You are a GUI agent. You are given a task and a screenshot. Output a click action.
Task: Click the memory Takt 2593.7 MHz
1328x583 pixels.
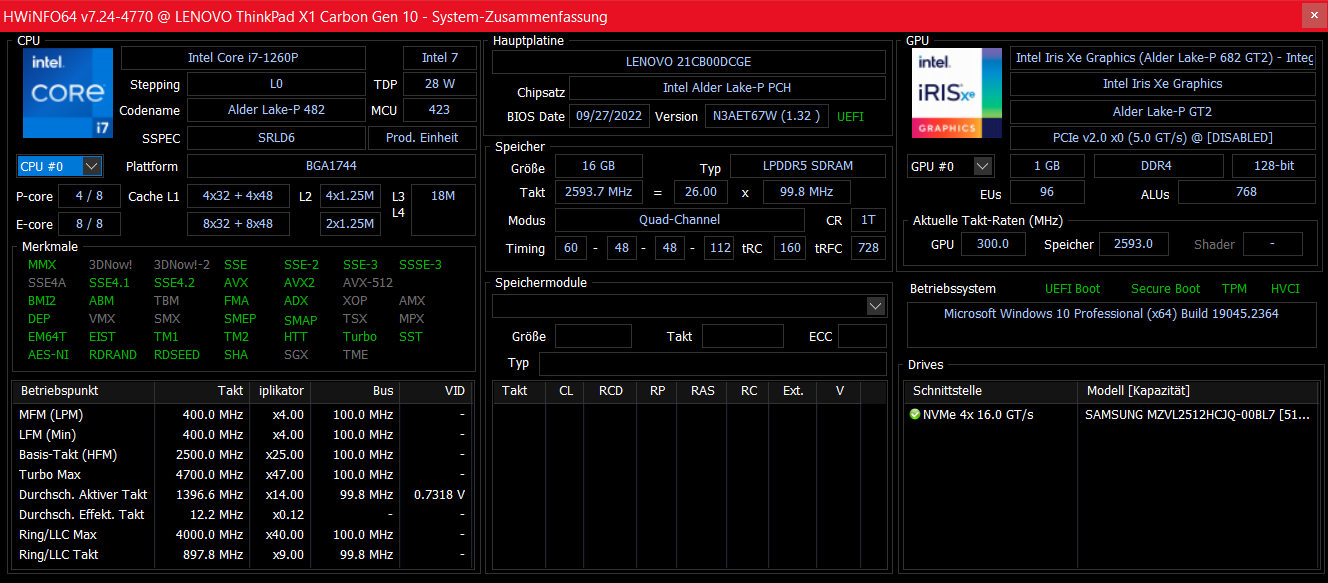tap(598, 192)
